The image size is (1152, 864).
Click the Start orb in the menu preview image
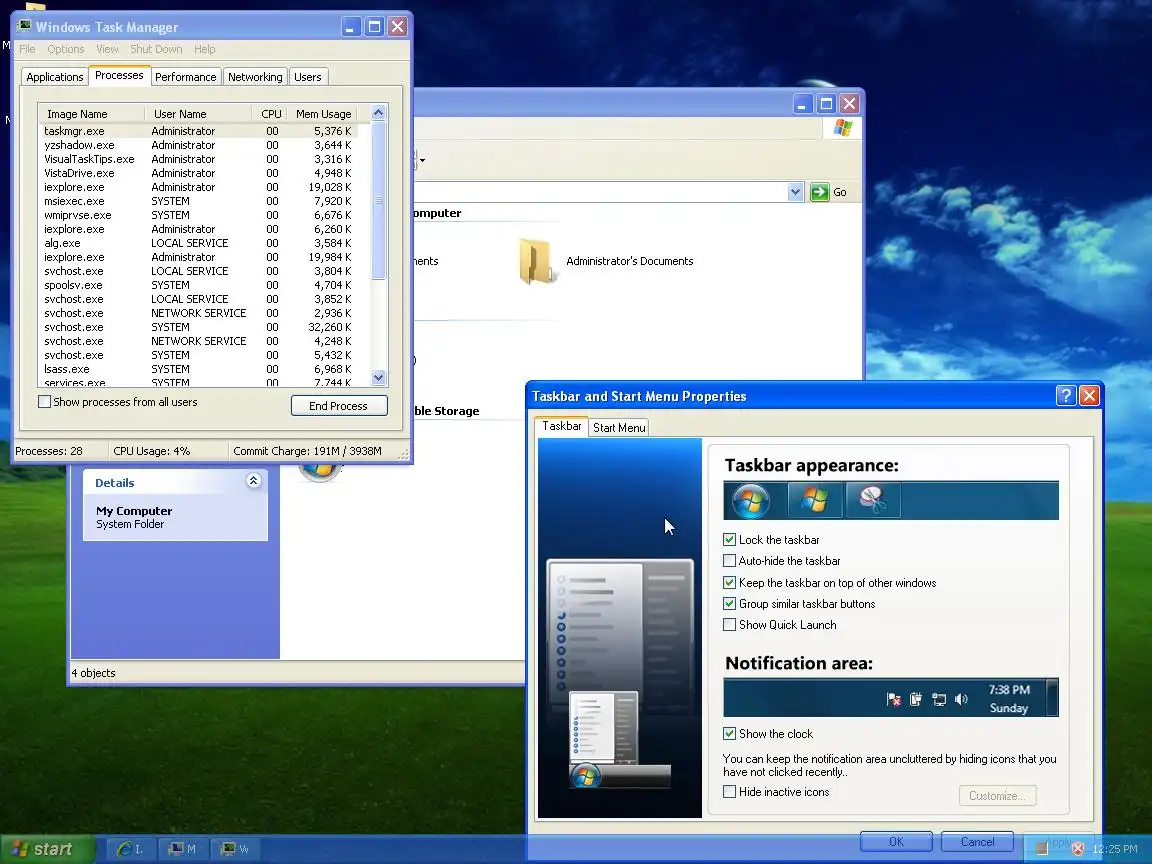[586, 774]
